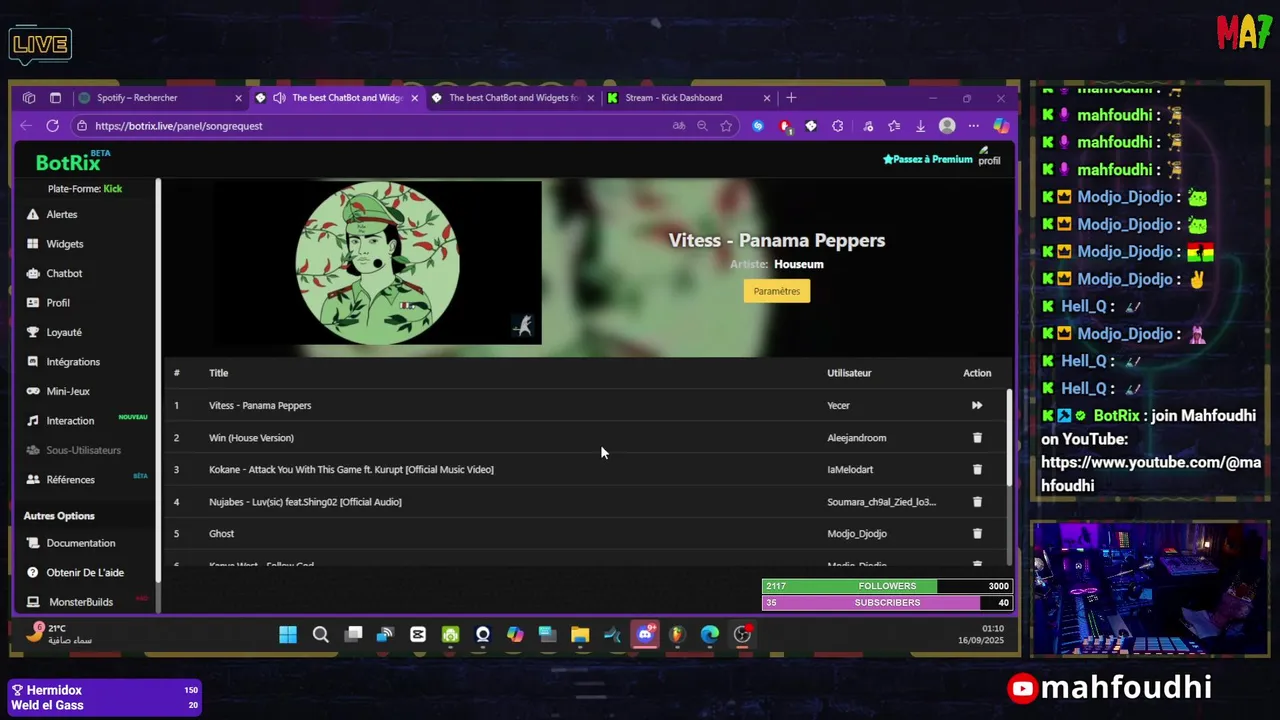The width and height of the screenshot is (1280, 720).
Task: Open a new browser tab
Action: [x=791, y=98]
